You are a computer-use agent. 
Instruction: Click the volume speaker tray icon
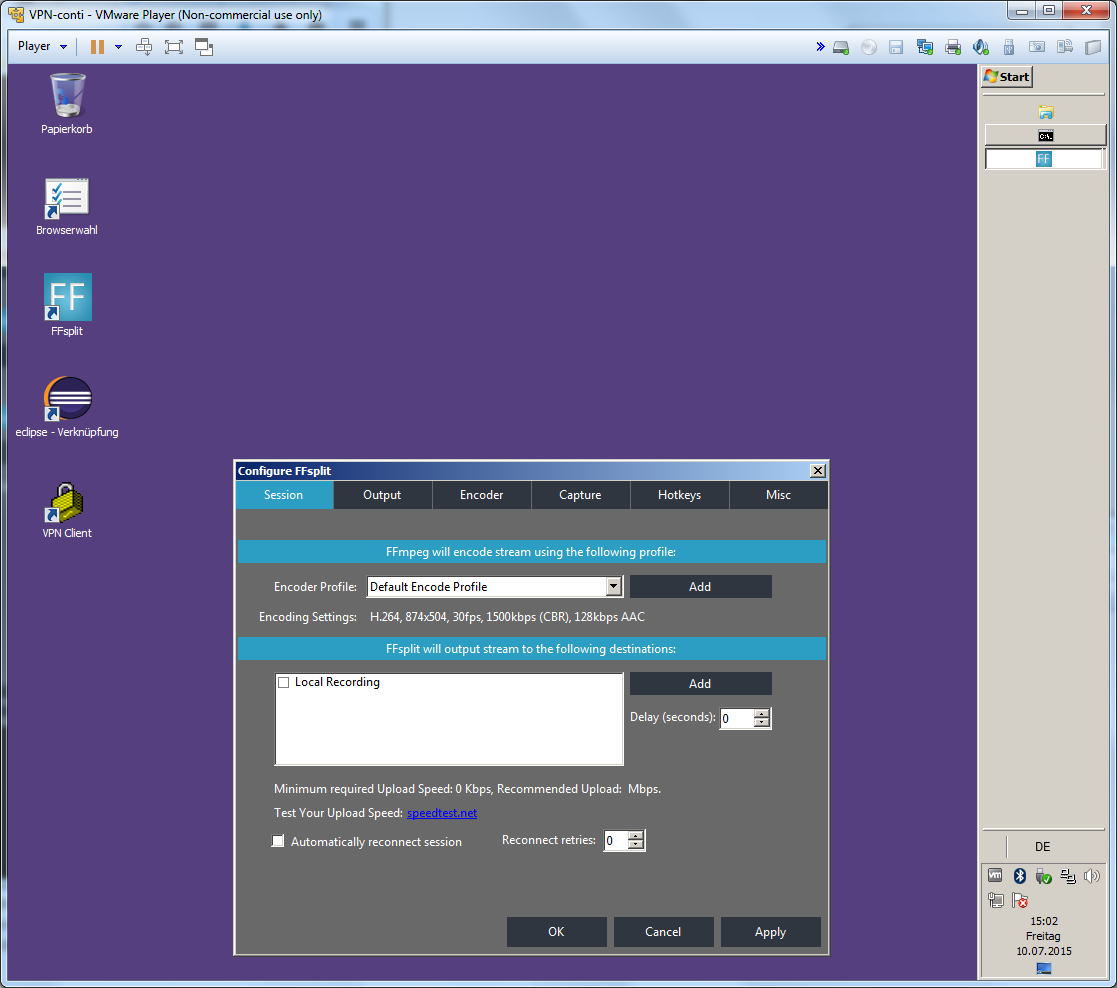(1091, 876)
